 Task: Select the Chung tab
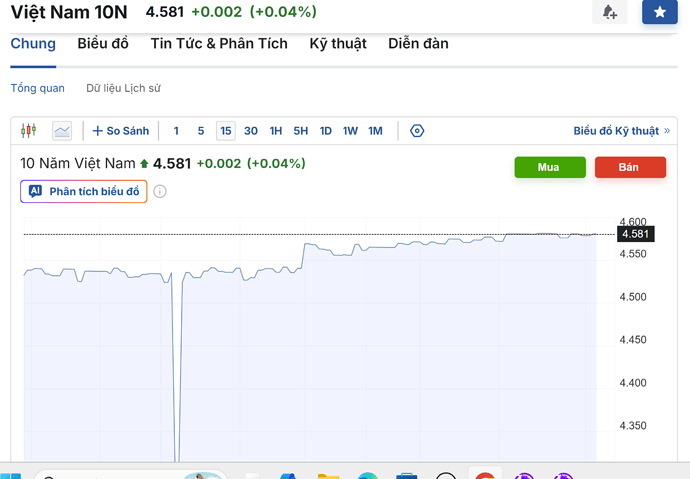(33, 44)
